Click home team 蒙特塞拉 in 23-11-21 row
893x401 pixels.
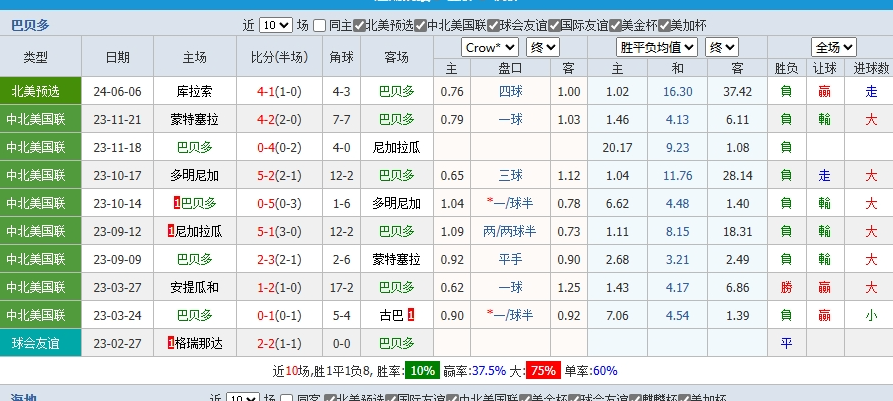(194, 119)
